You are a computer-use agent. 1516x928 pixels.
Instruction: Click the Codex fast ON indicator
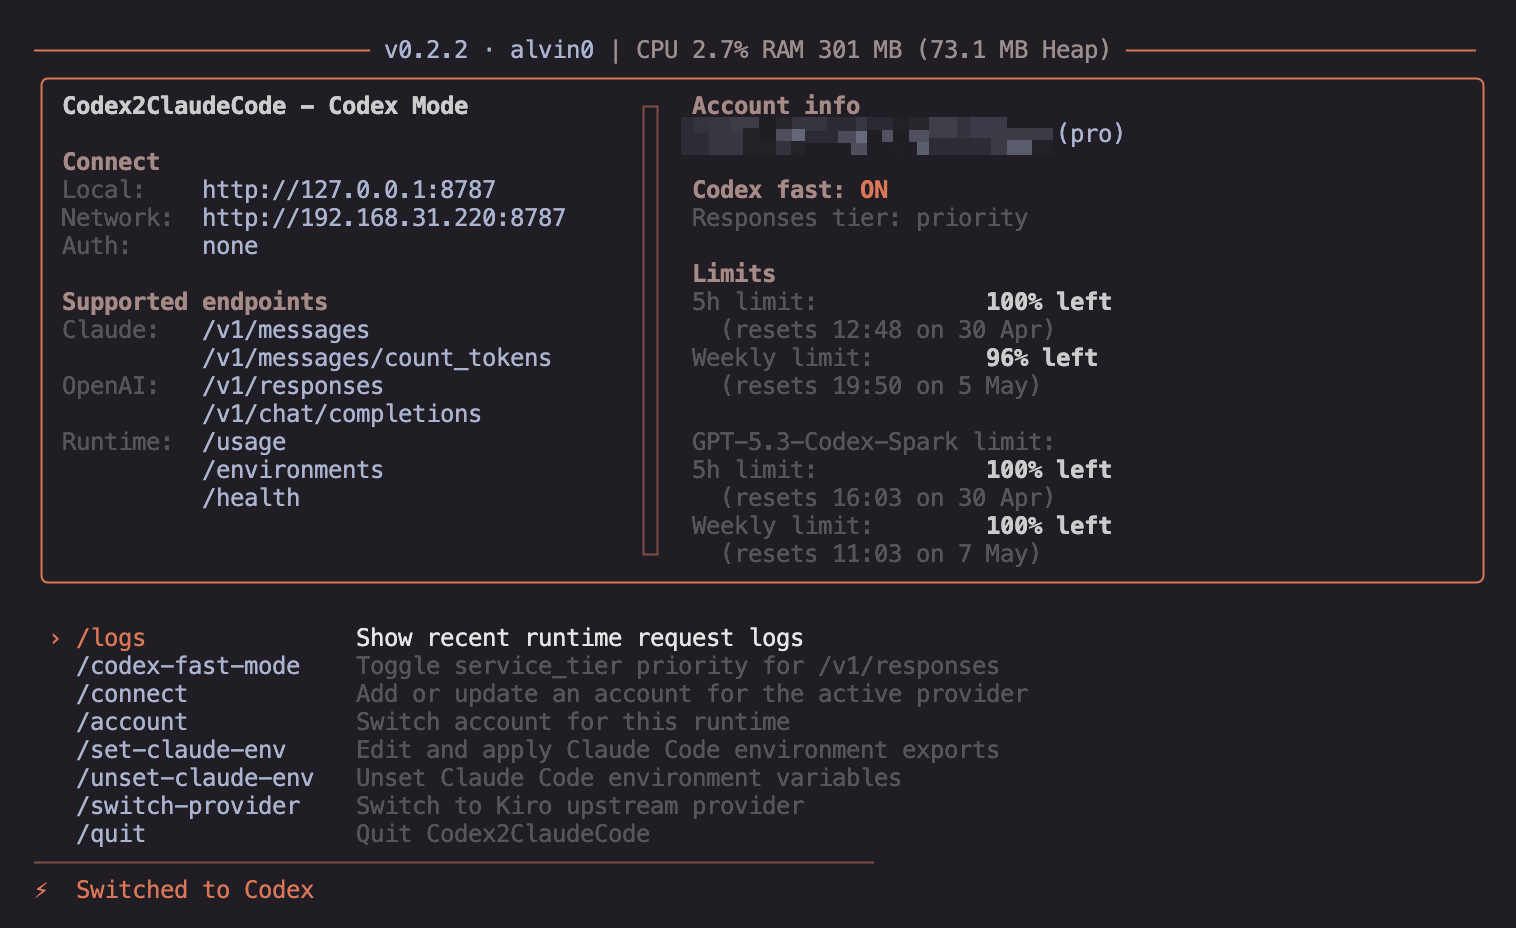pos(874,190)
